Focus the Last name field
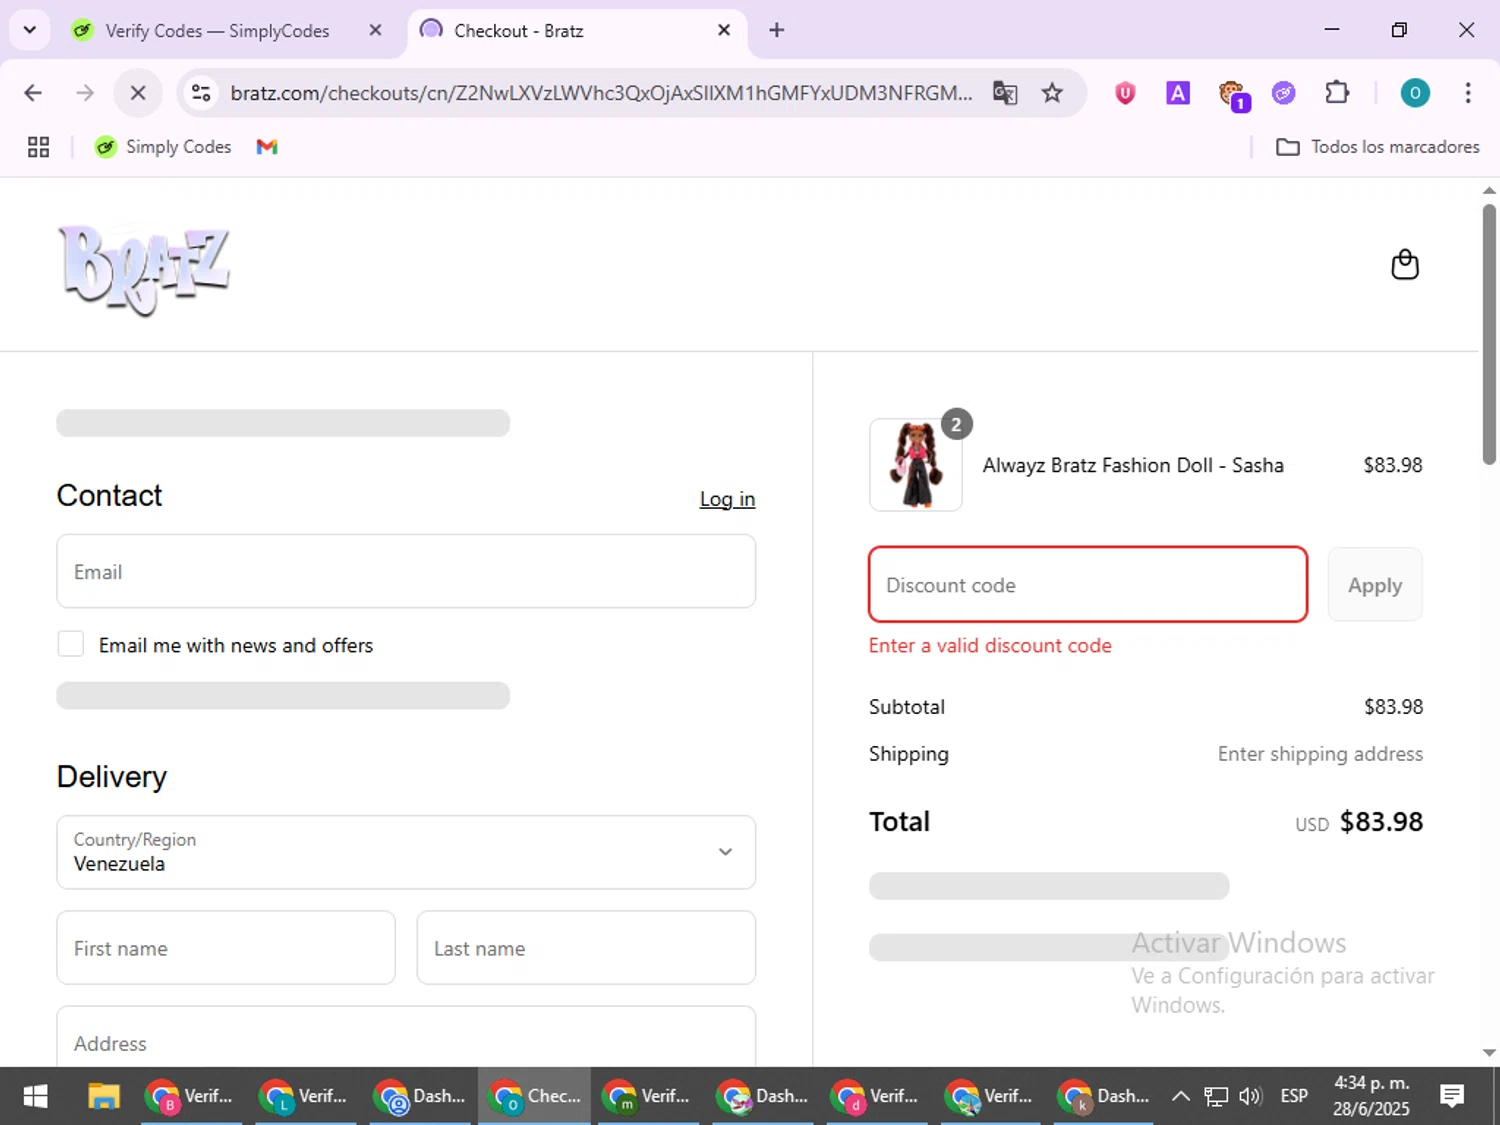This screenshot has width=1500, height=1125. (x=586, y=947)
